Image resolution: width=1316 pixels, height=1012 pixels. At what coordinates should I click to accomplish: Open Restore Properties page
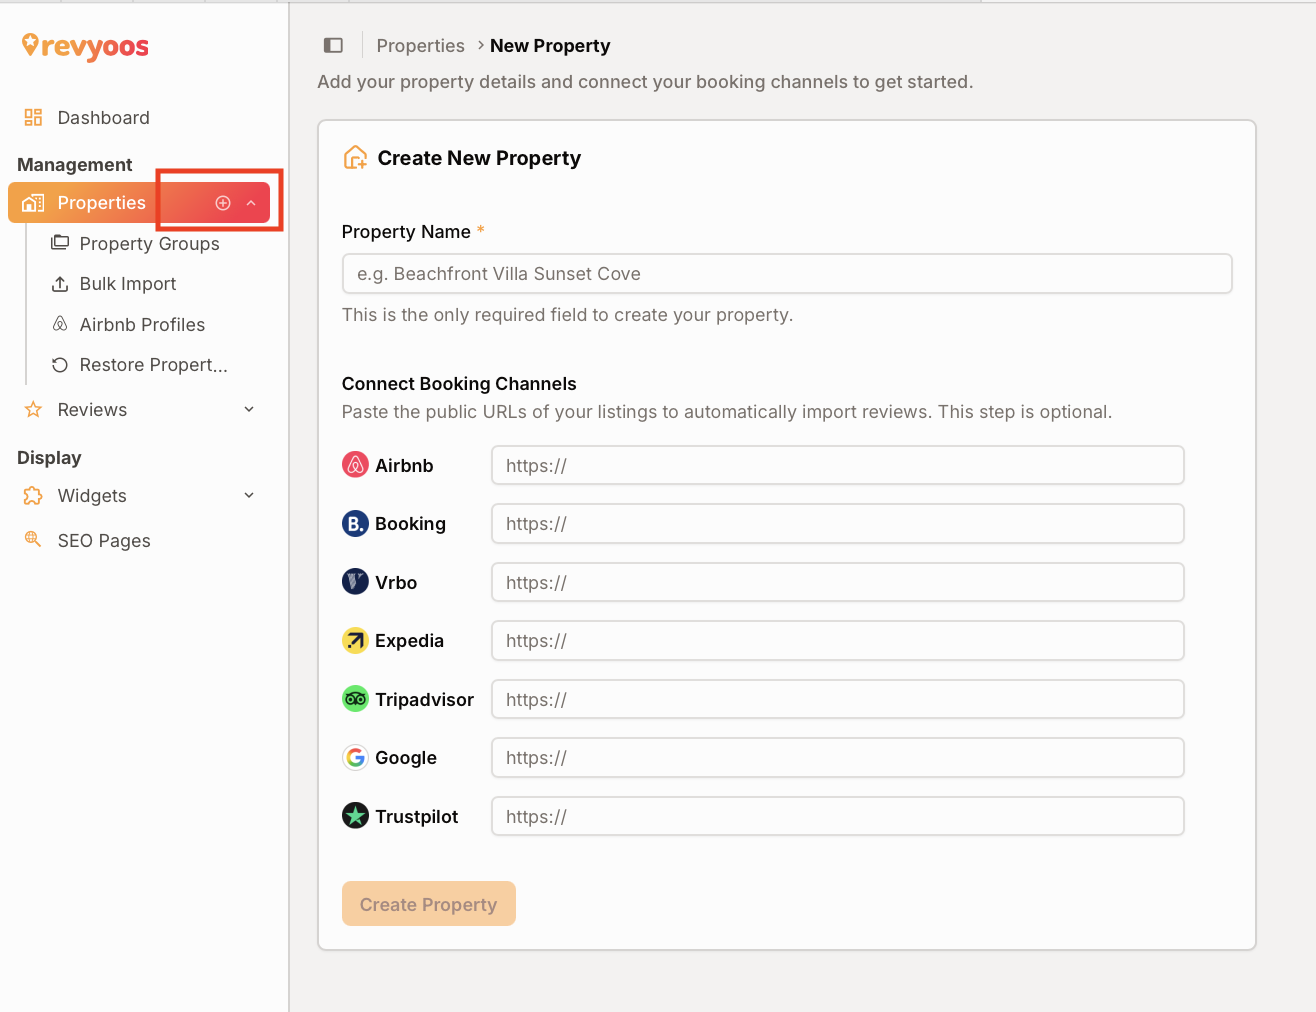pyautogui.click(x=153, y=365)
